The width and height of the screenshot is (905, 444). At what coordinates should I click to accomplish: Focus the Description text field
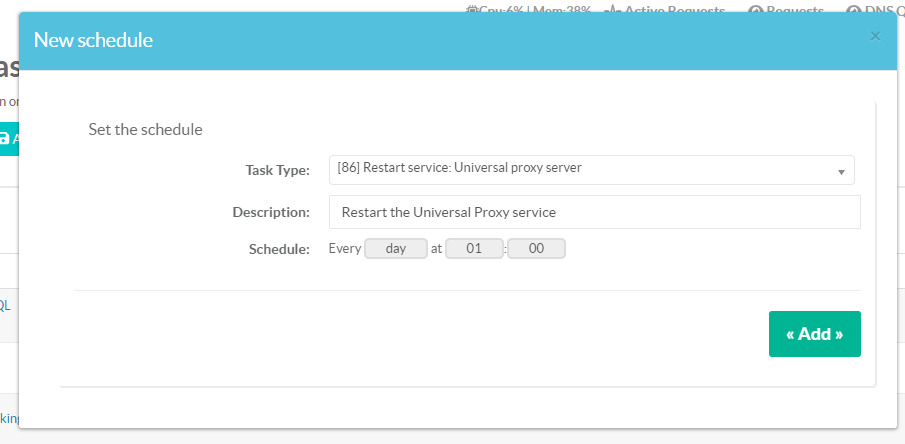tap(594, 212)
